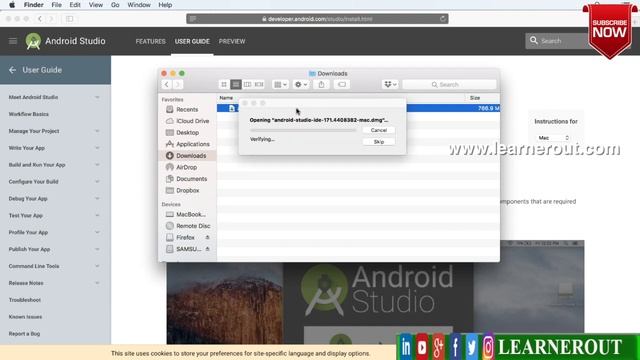Screen dimensions: 640x360
Task: Open the Finder menu in menu bar
Action: click(33, 5)
